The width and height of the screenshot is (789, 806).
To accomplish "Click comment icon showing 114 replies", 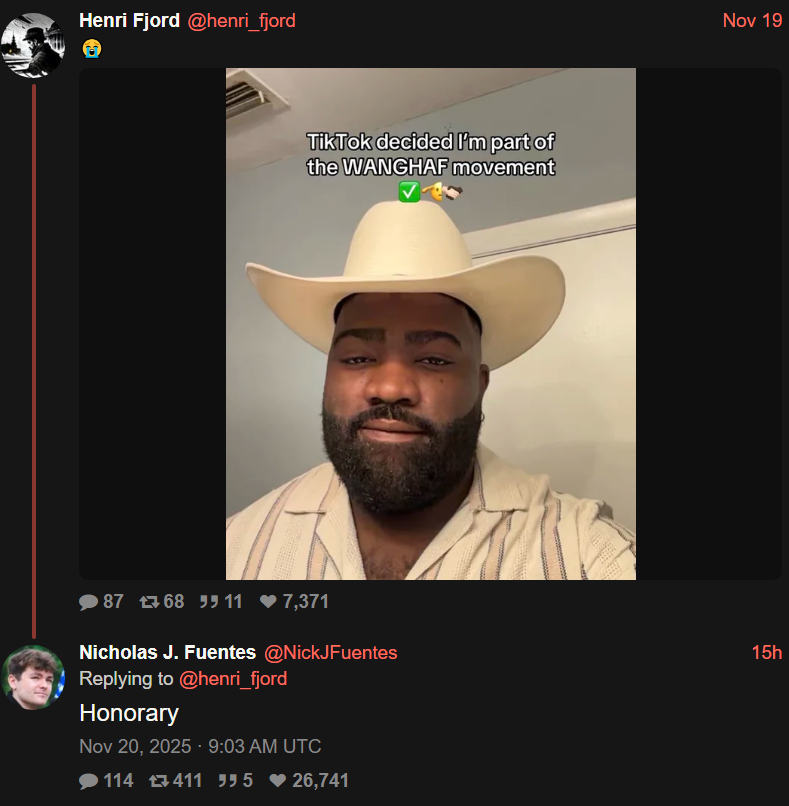I will point(88,780).
